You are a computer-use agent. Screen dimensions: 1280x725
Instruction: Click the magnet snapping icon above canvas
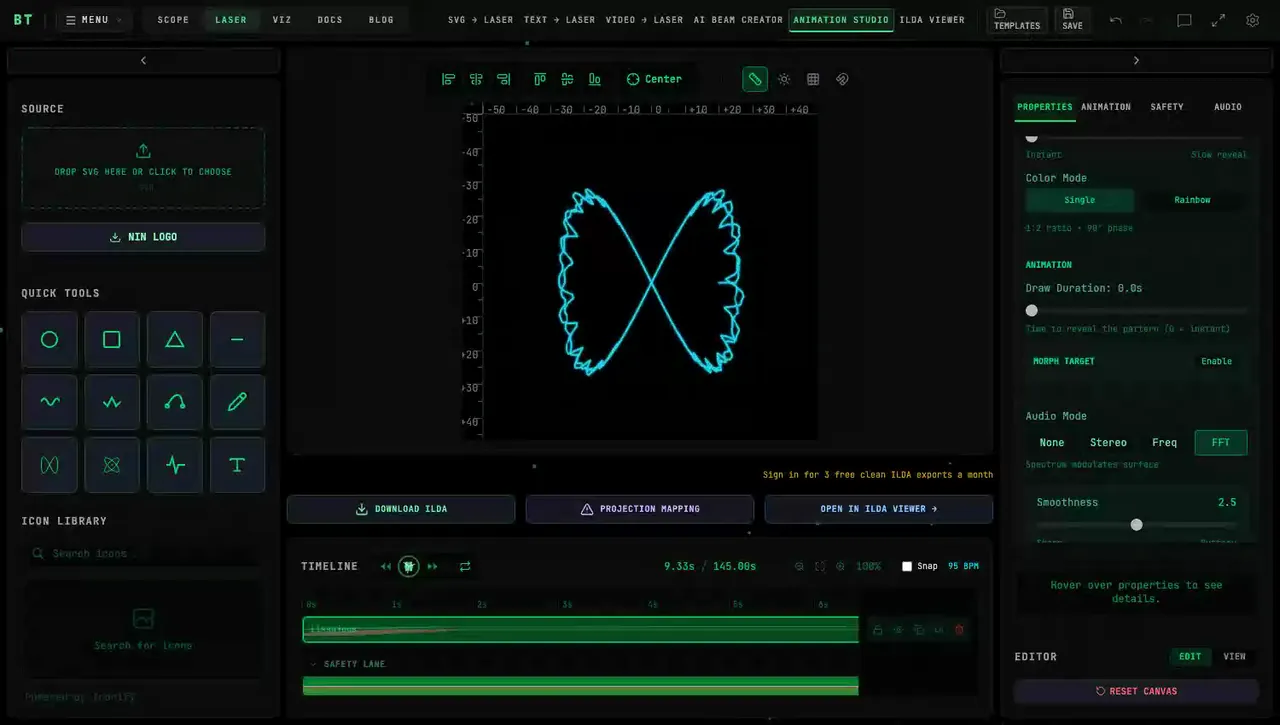click(842, 79)
